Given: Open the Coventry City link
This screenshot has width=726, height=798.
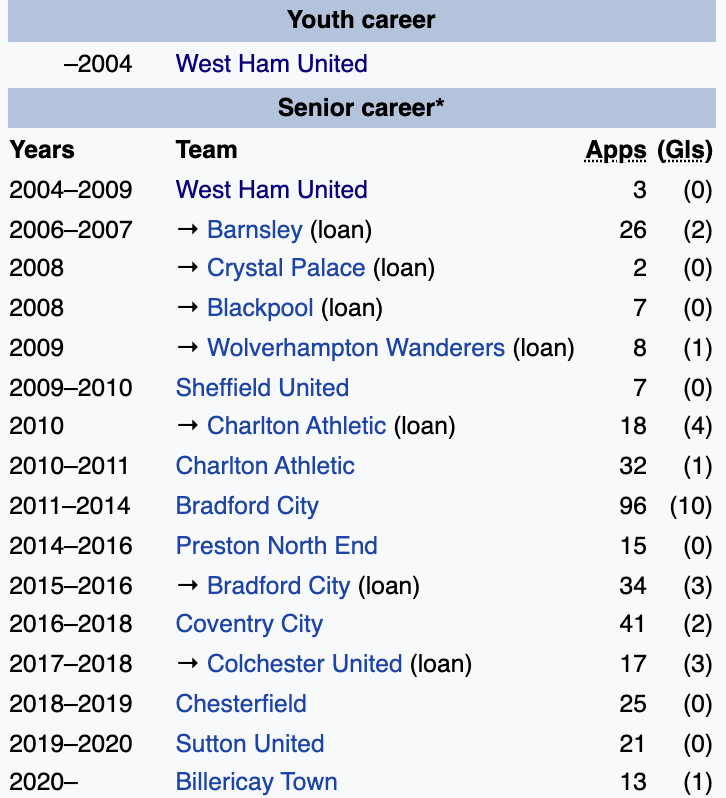Looking at the screenshot, I should (x=249, y=625).
